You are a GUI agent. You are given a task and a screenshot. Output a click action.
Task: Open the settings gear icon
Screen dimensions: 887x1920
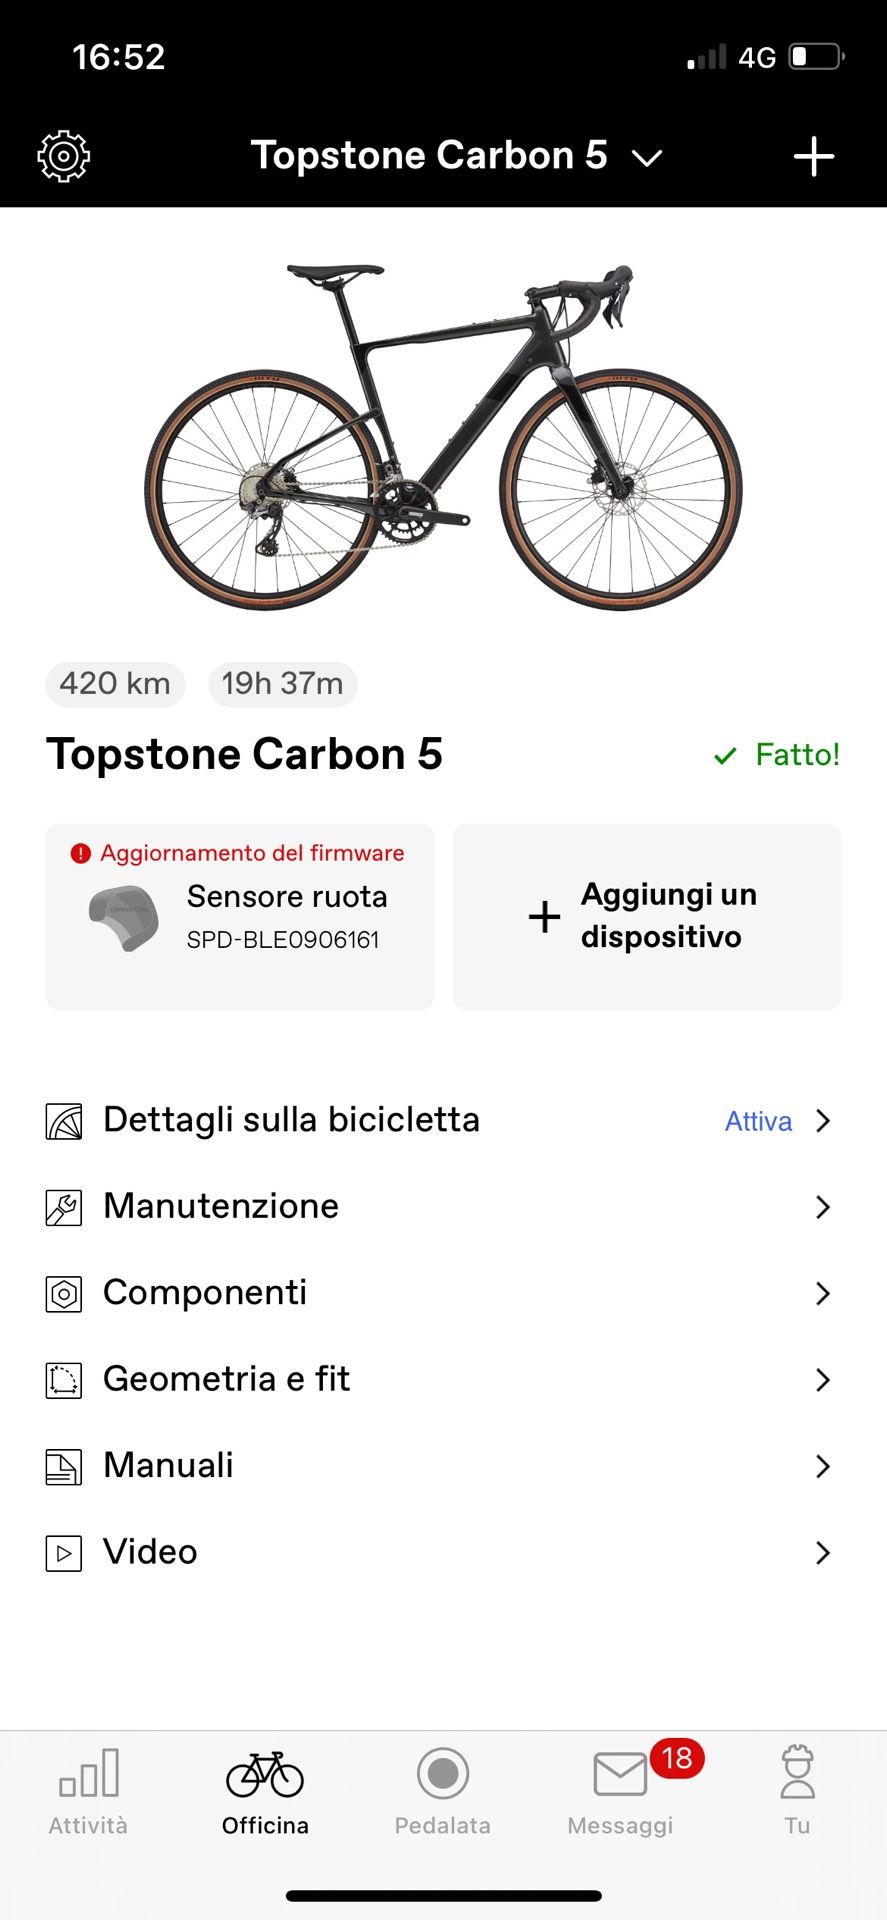[x=63, y=156]
